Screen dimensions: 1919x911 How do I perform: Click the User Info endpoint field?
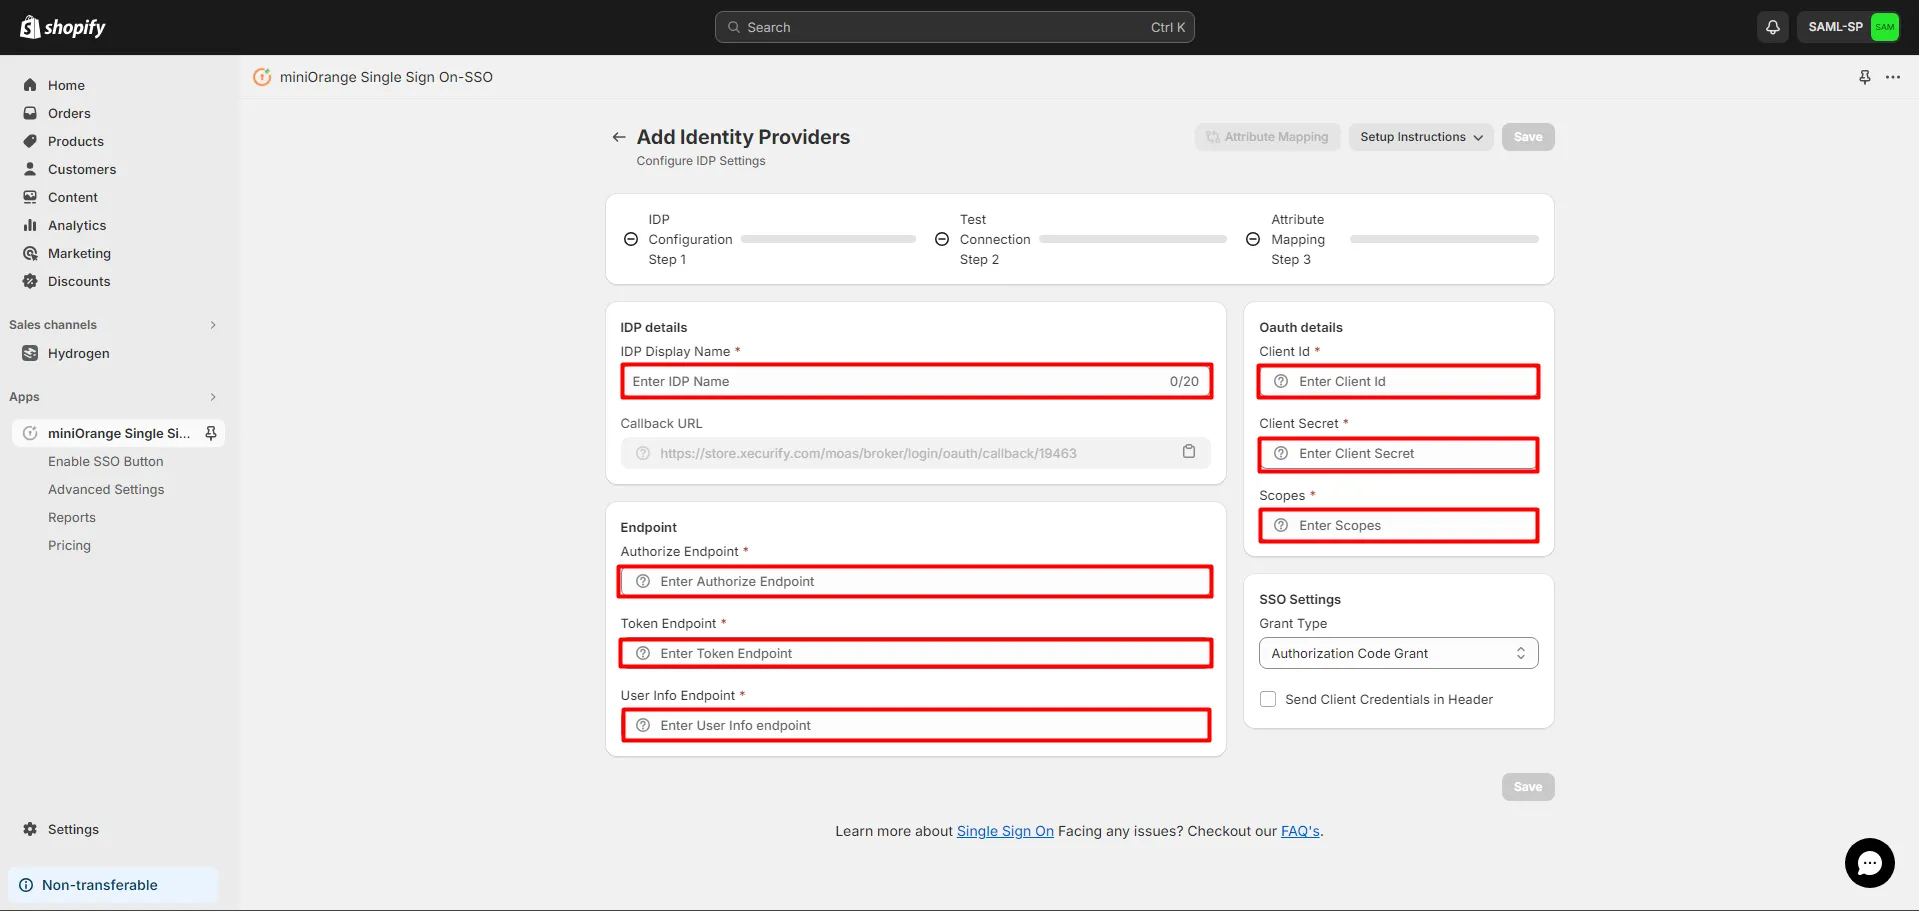point(916,725)
